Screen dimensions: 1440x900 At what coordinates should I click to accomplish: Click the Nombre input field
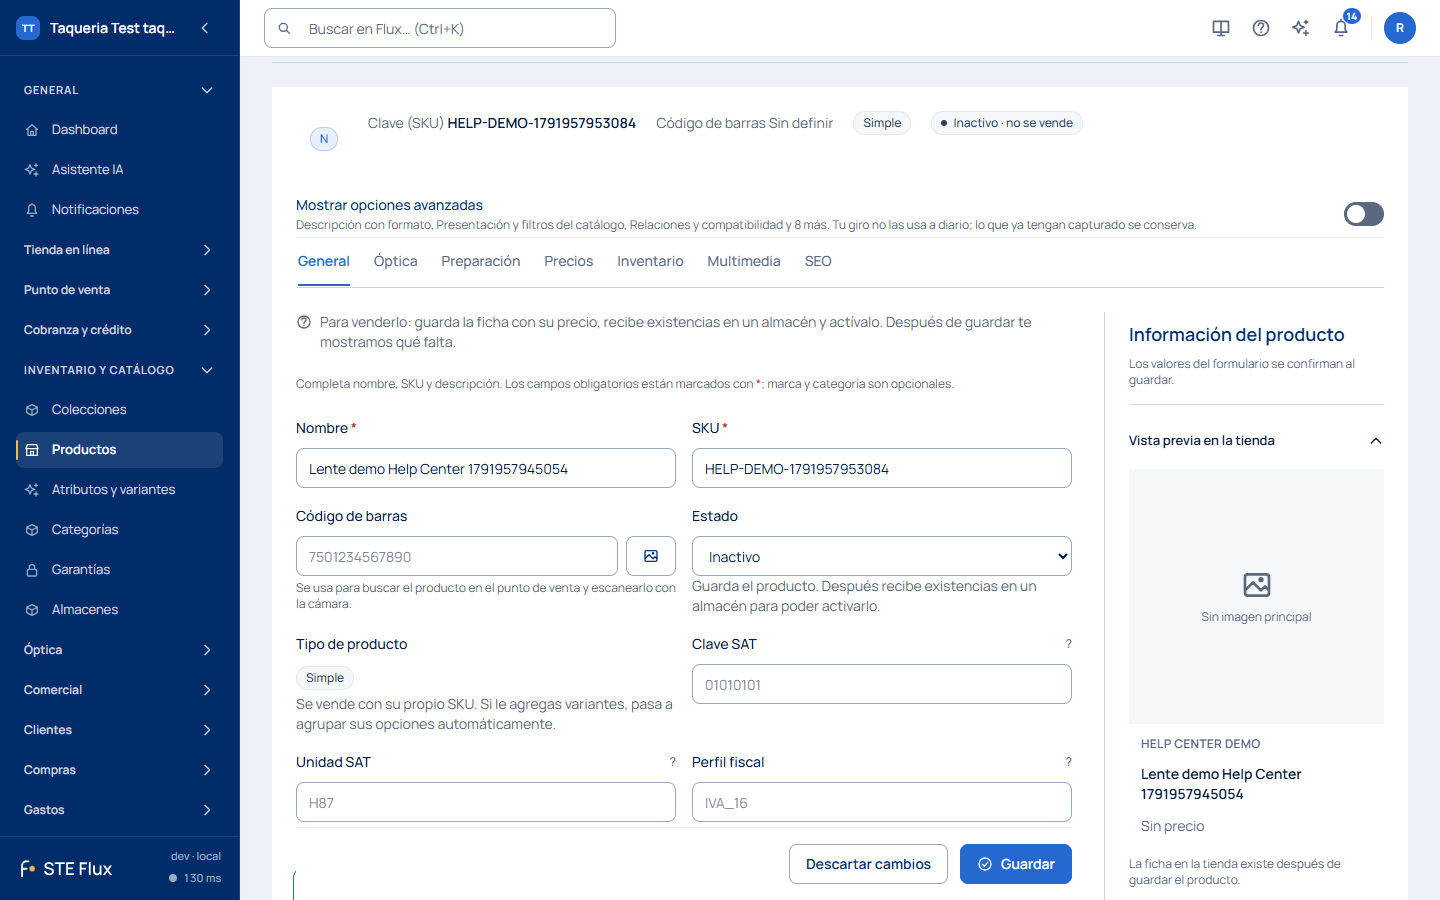[486, 468]
